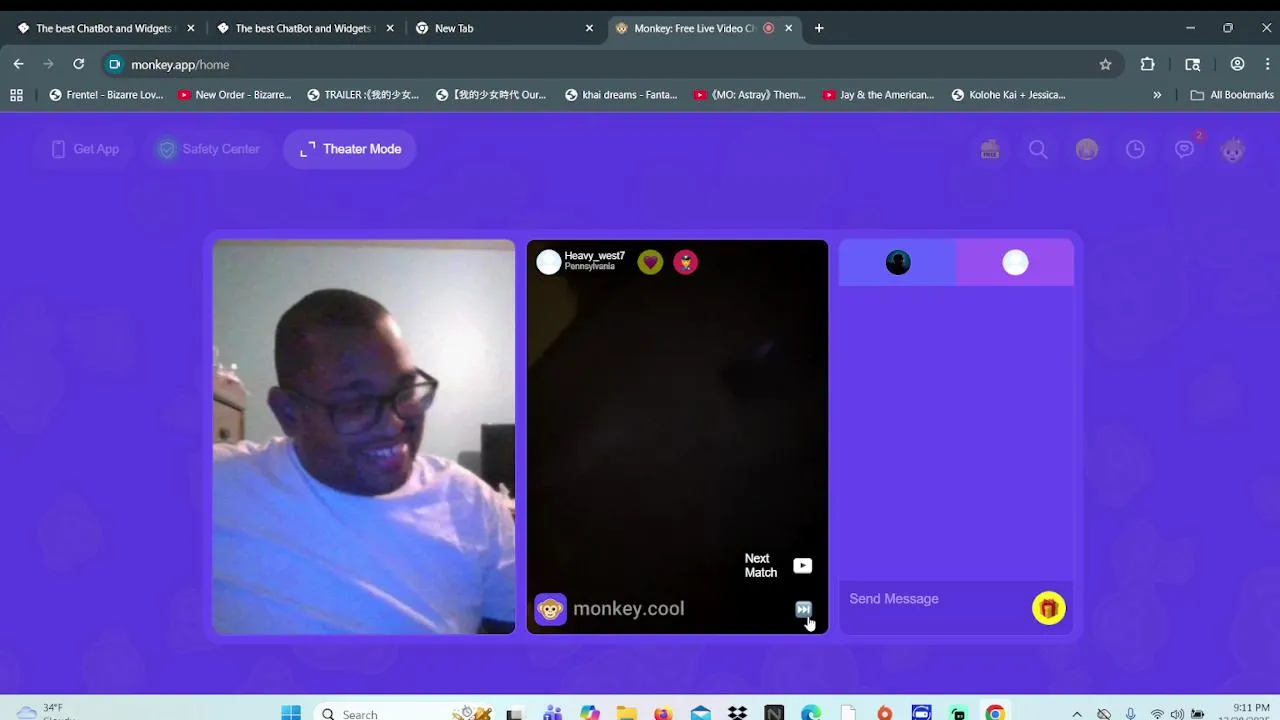Switch to the second ChatBot and Widgets tab
1280x720 pixels.
pos(303,28)
